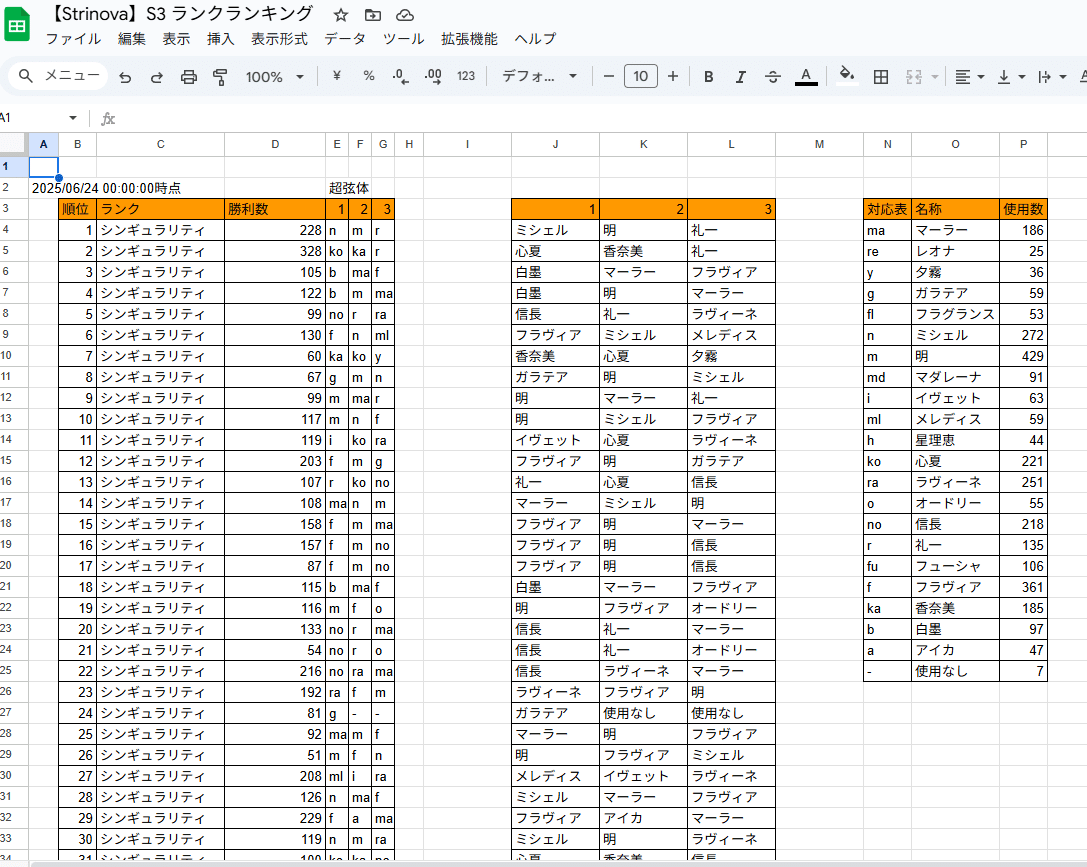Click the redo arrow icon
The width and height of the screenshot is (1087, 867).
pyautogui.click(x=157, y=77)
